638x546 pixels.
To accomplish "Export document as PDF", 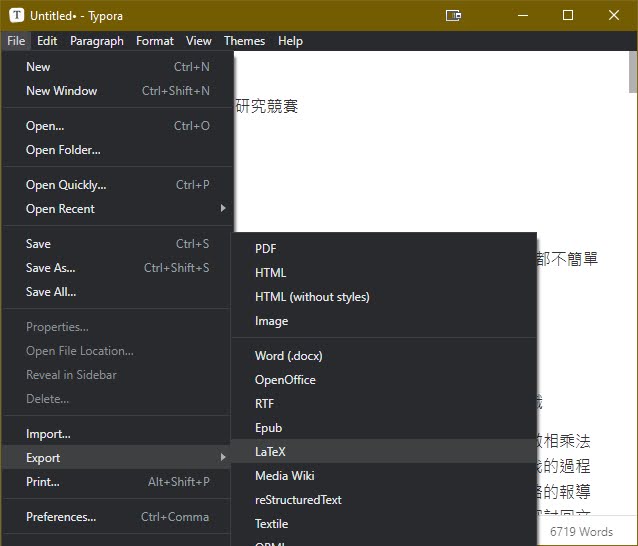I will [384, 249].
